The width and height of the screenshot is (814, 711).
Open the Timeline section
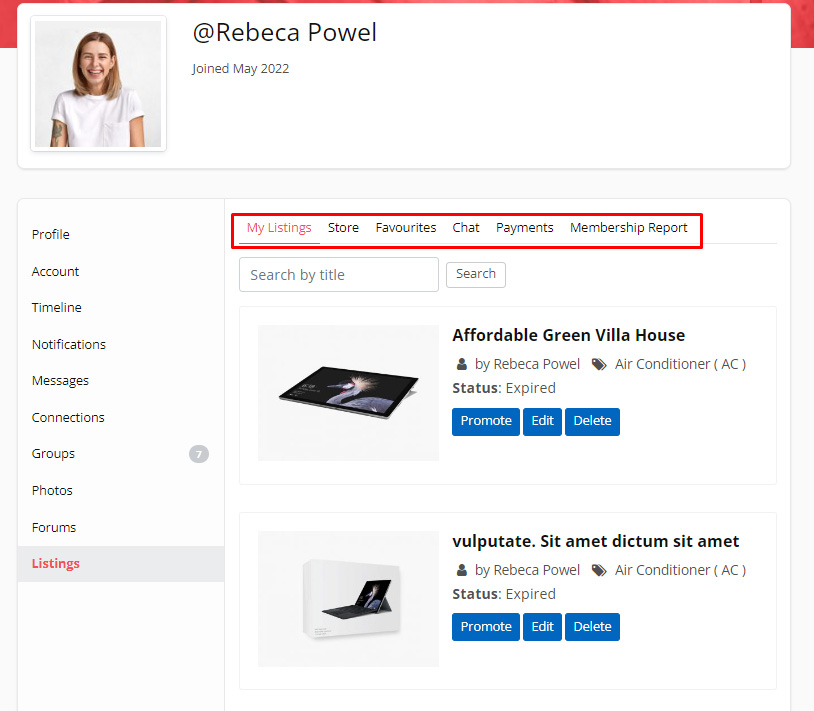pos(57,308)
